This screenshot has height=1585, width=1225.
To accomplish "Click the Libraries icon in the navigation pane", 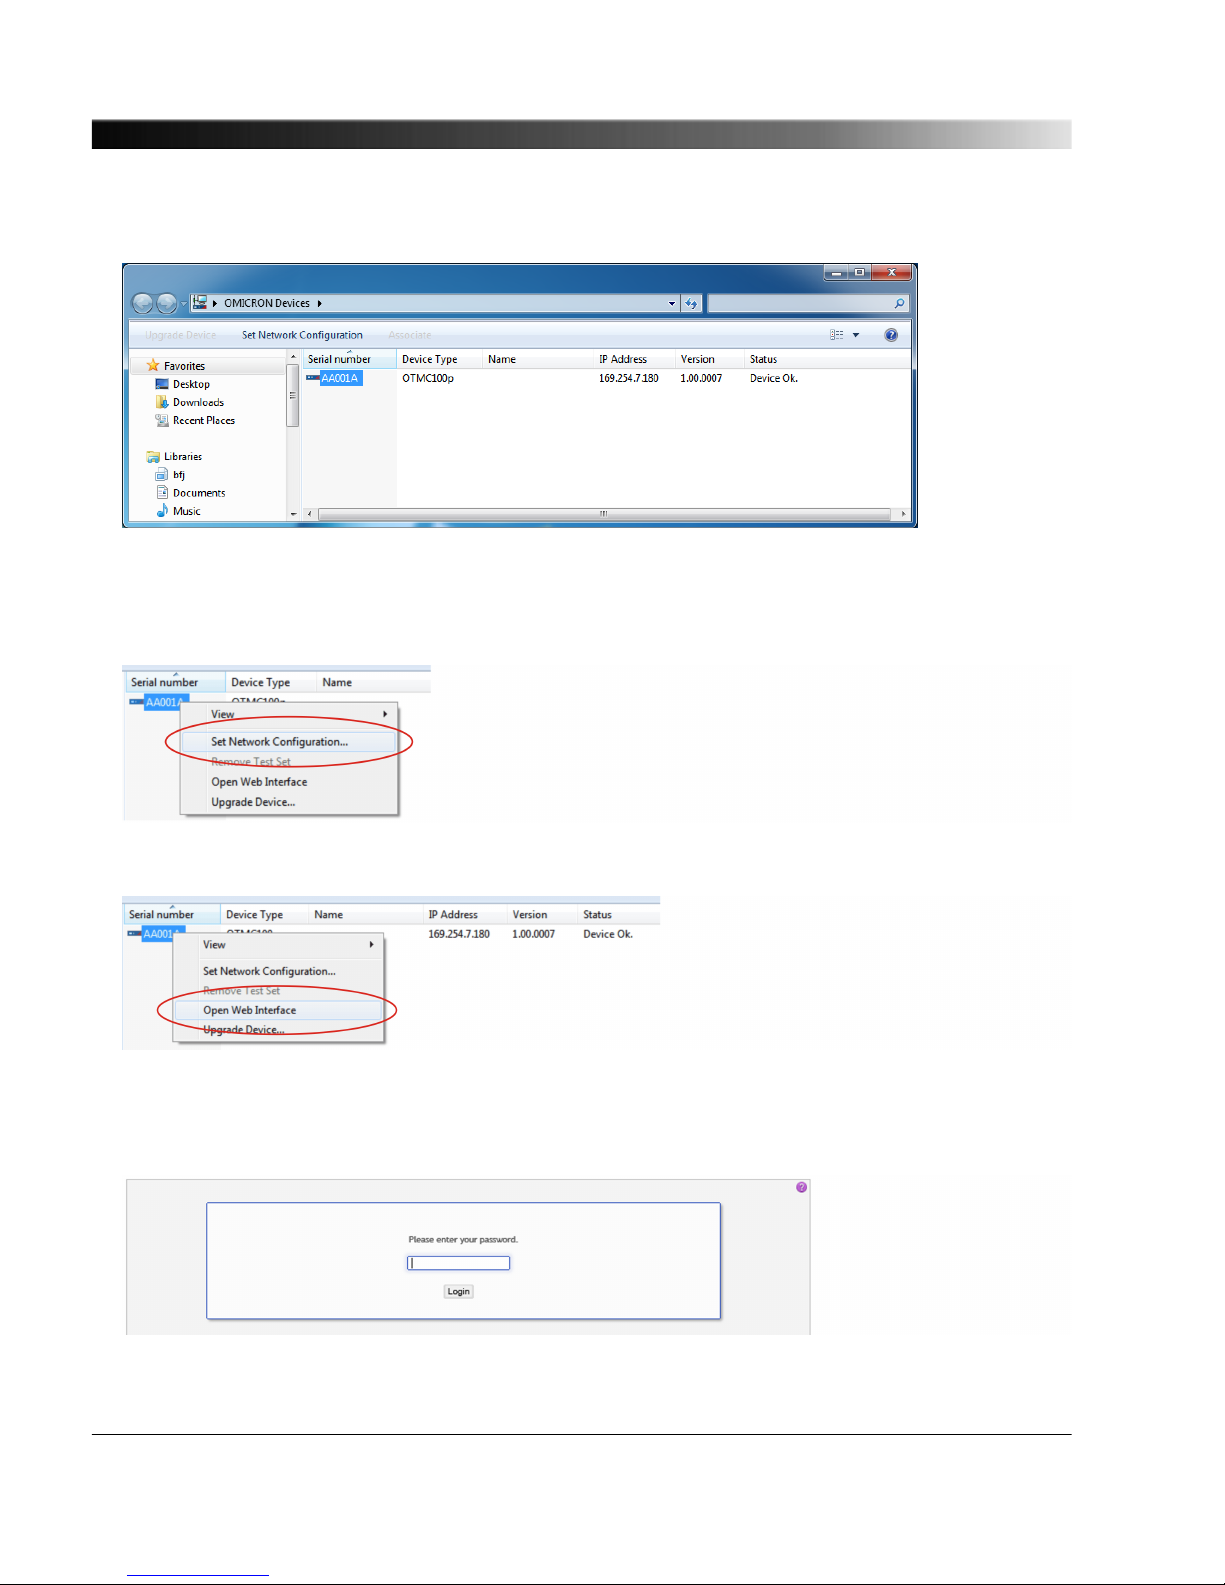I will point(153,457).
